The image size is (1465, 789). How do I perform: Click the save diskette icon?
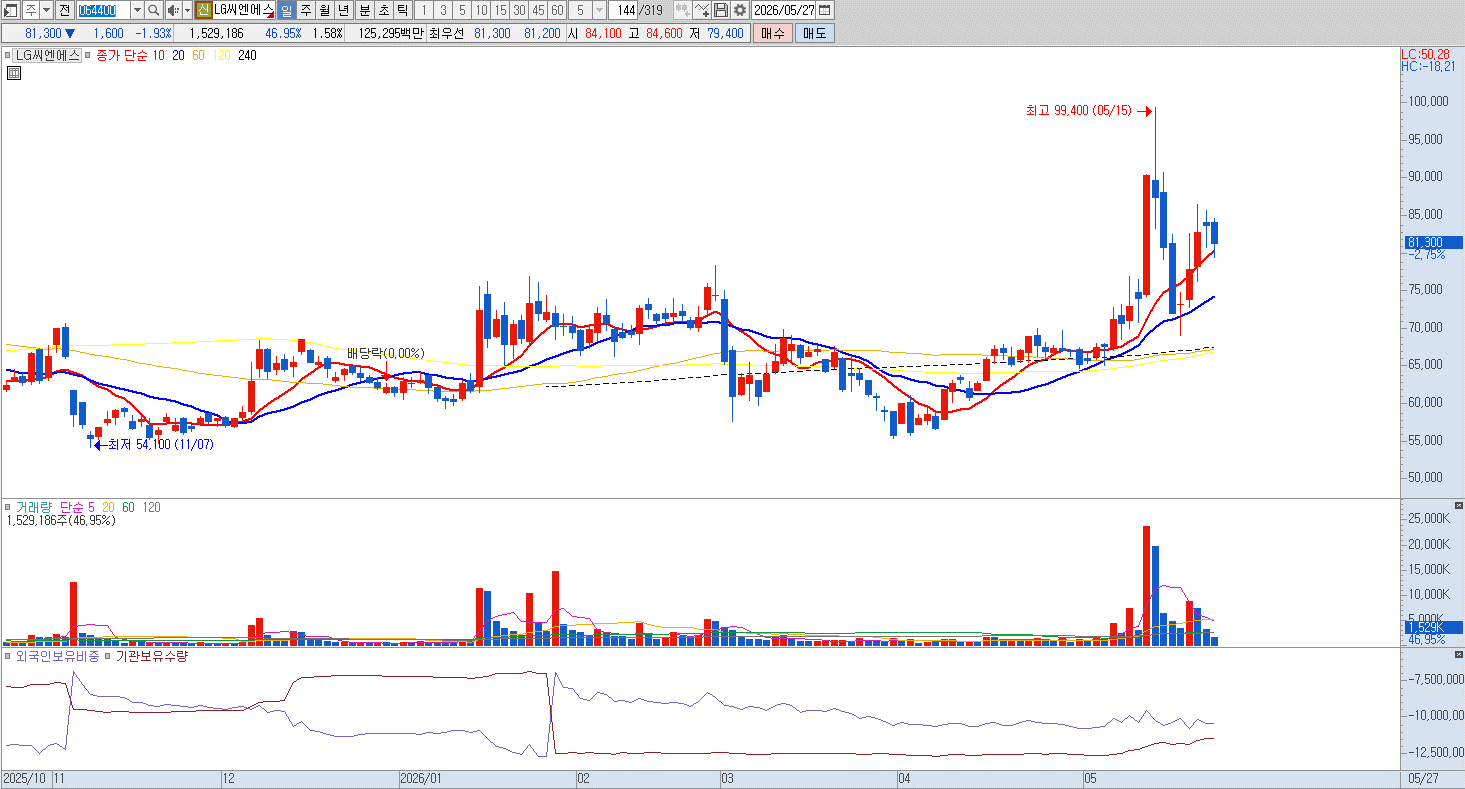[721, 10]
